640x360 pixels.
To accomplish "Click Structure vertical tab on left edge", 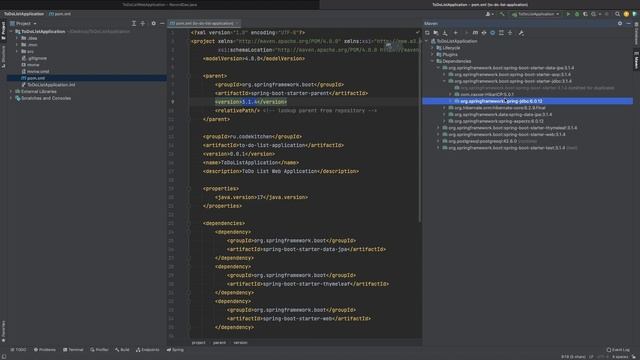I will point(3,56).
